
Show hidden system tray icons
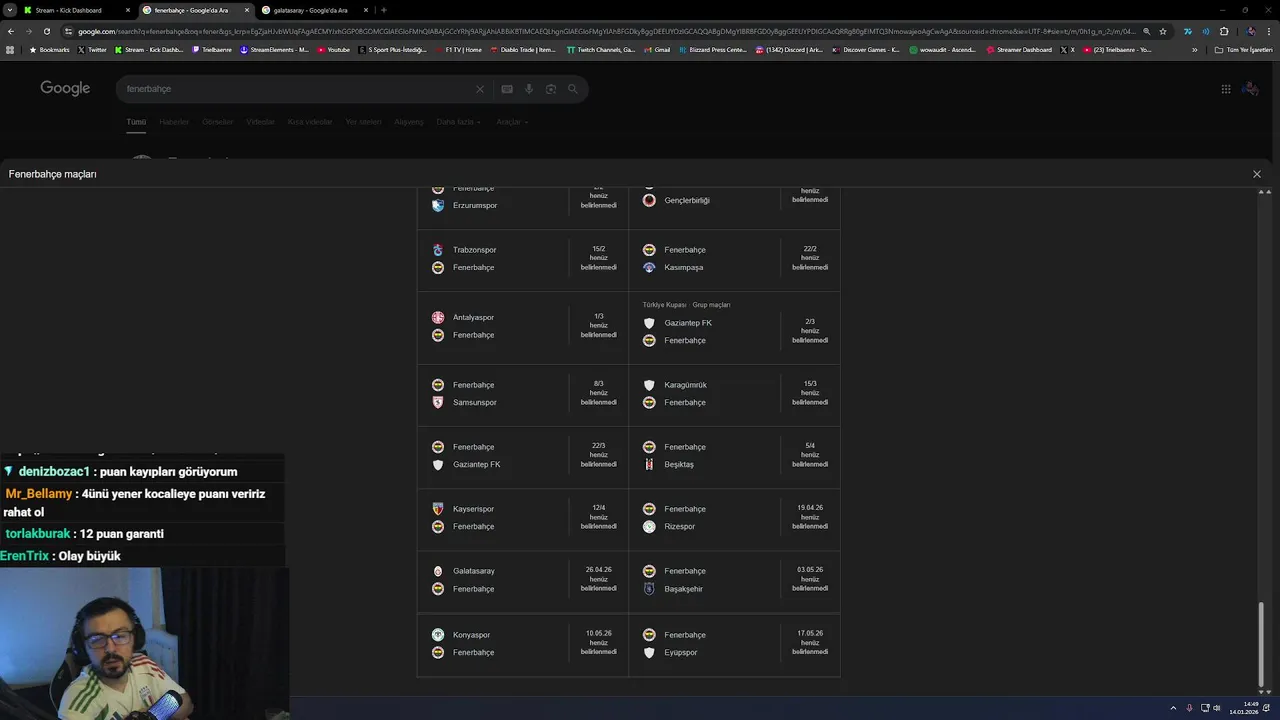coord(1172,708)
